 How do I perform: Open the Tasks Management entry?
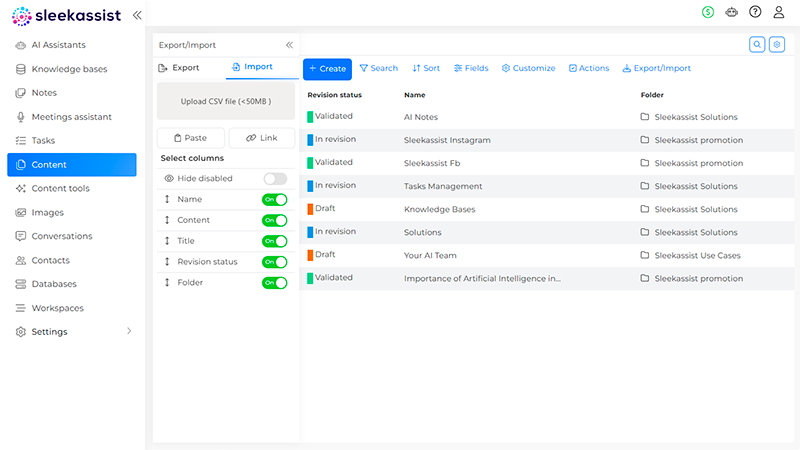pos(443,186)
